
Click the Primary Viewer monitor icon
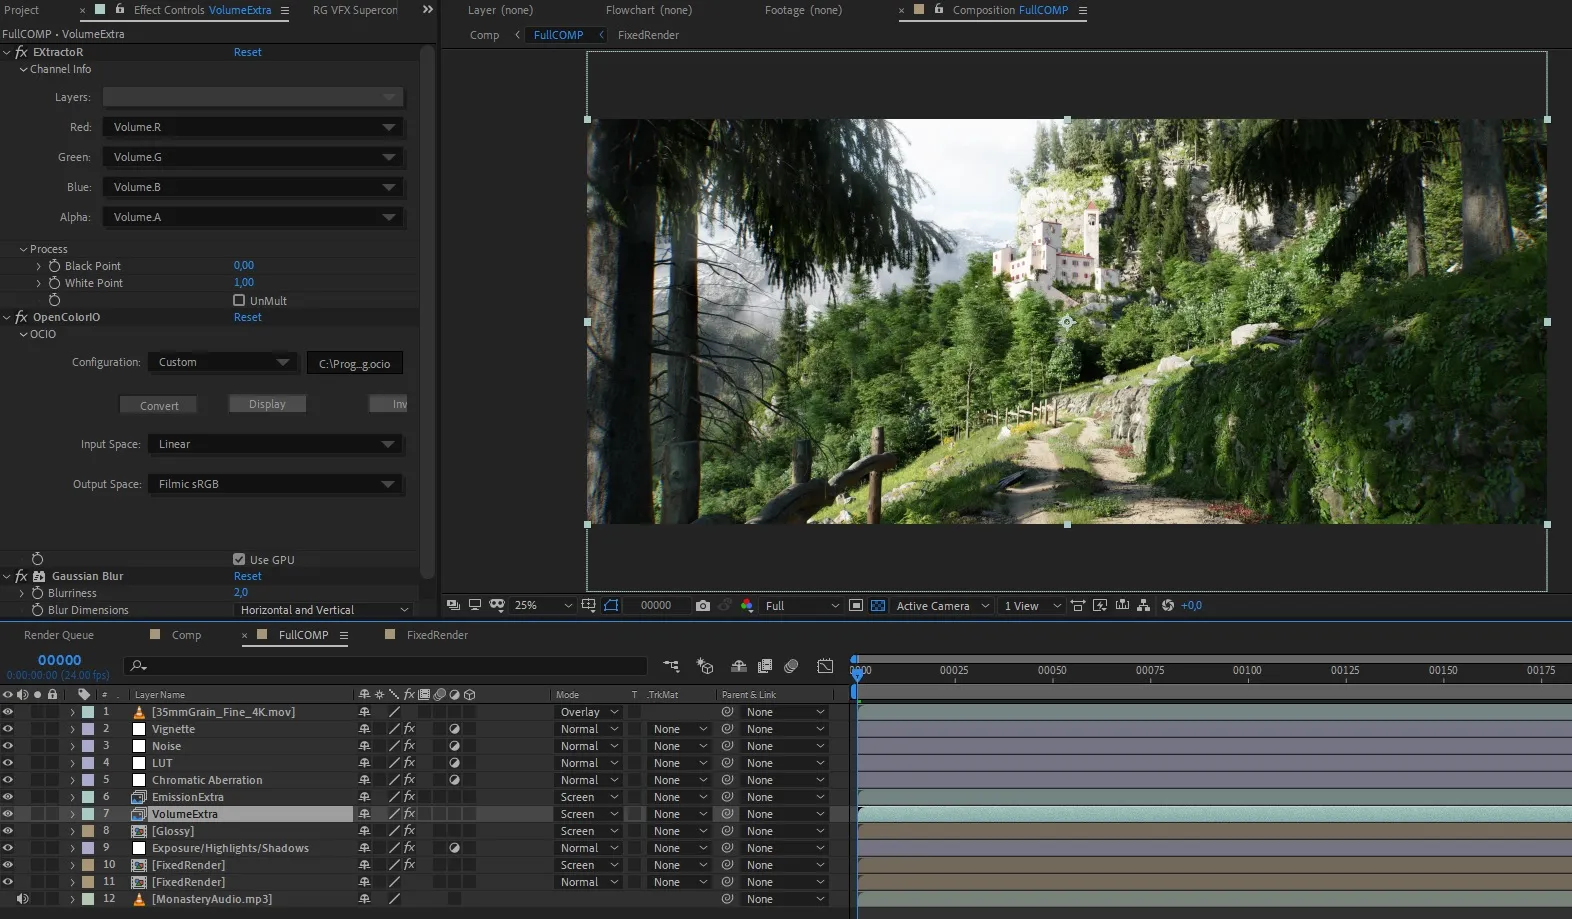[475, 606]
